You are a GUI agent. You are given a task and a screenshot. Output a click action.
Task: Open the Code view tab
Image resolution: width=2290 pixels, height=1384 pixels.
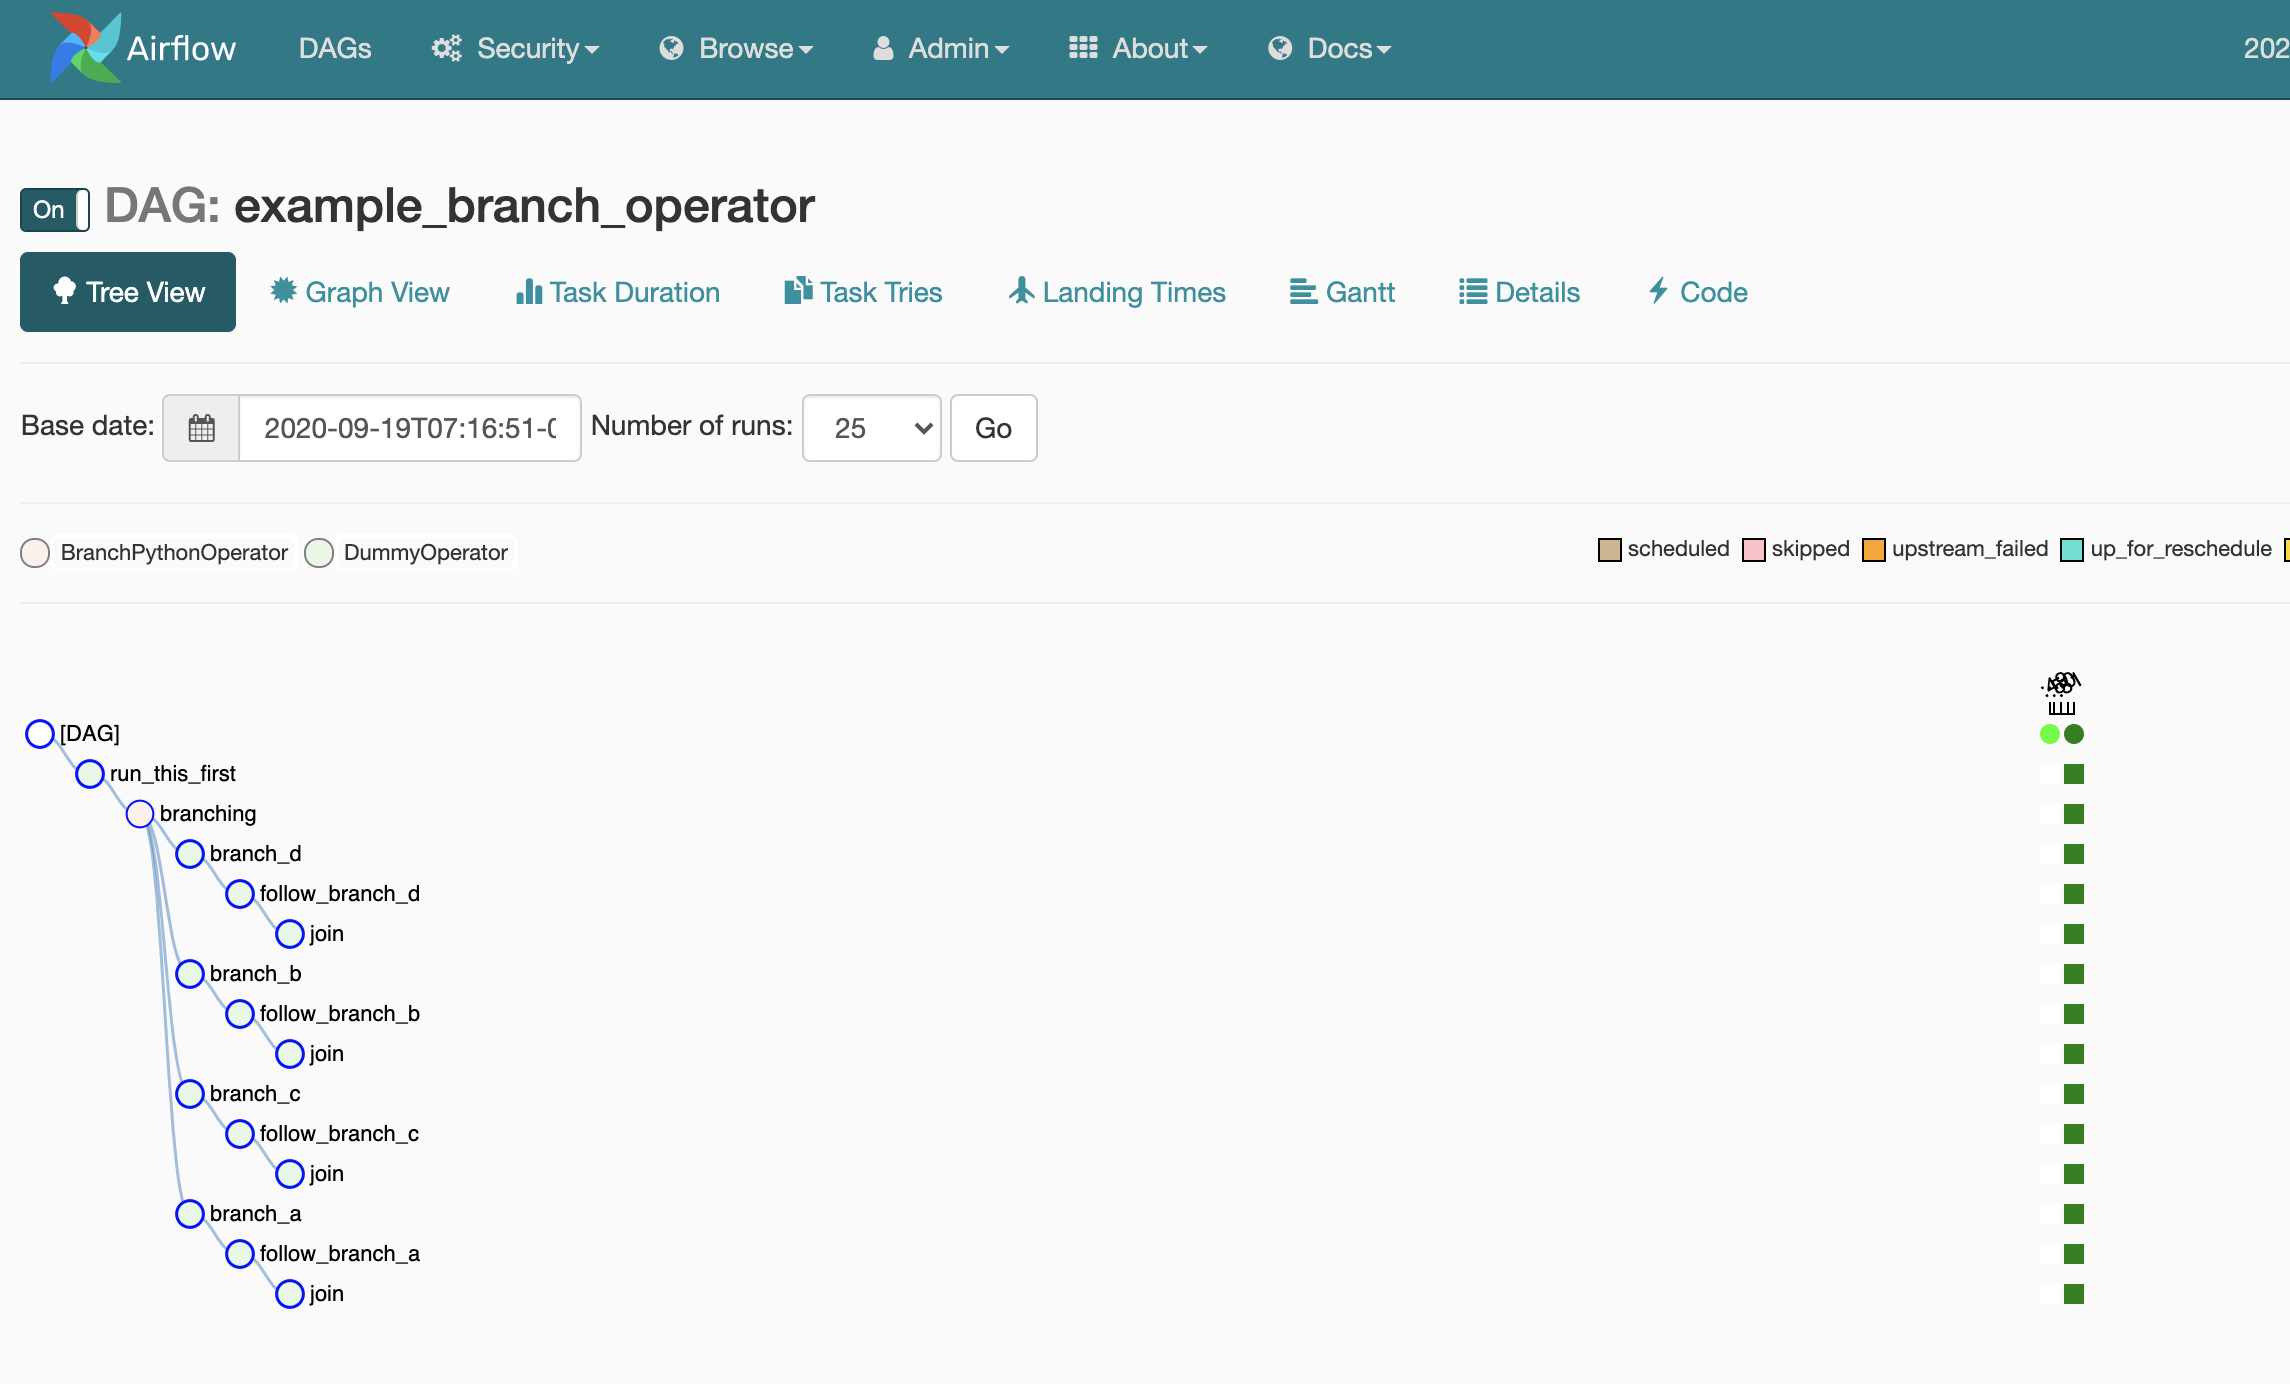coord(1698,292)
